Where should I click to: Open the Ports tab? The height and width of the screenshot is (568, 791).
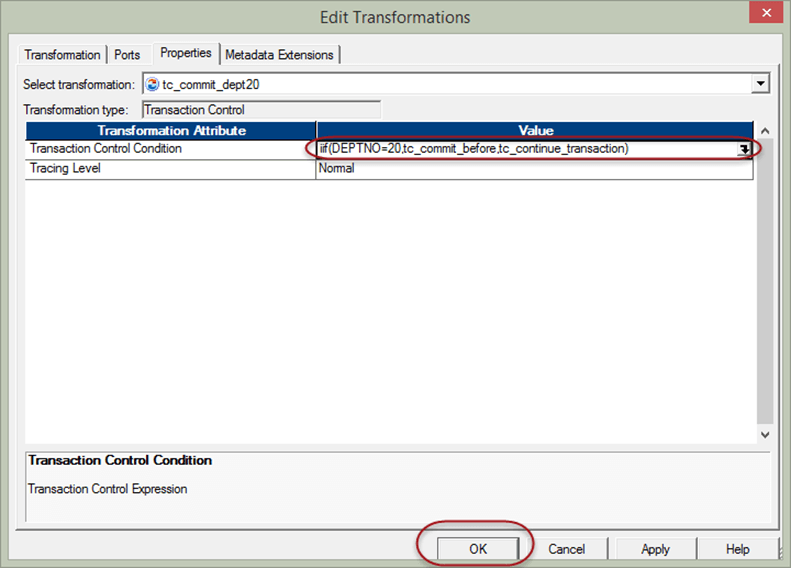[127, 54]
